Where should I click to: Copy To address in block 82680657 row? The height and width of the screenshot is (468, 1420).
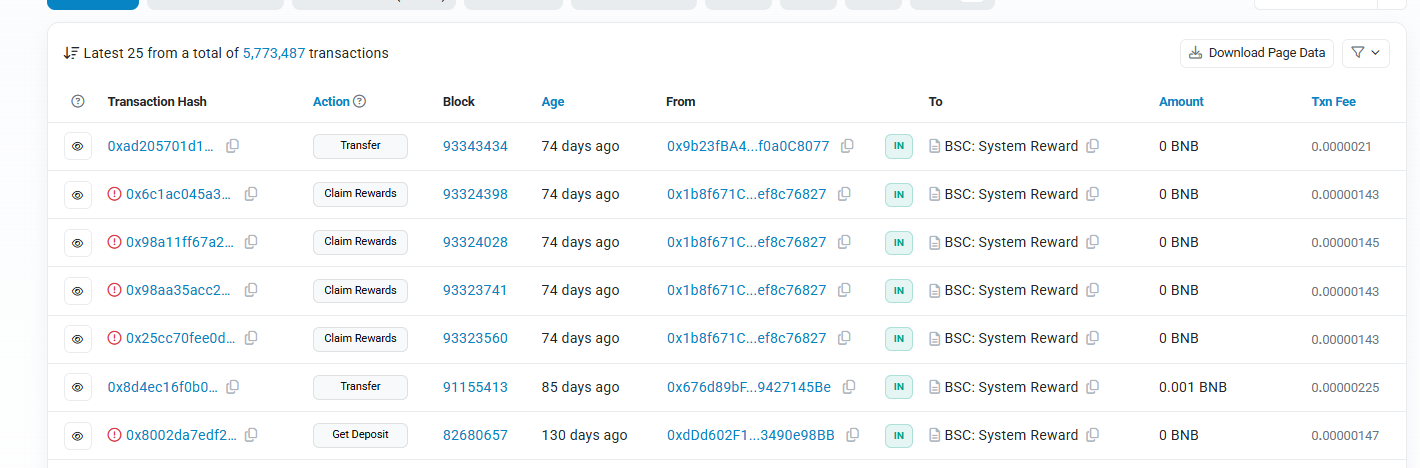(1093, 435)
